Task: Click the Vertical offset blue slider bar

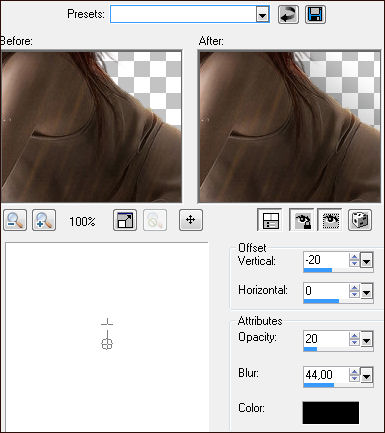Action: tap(318, 270)
